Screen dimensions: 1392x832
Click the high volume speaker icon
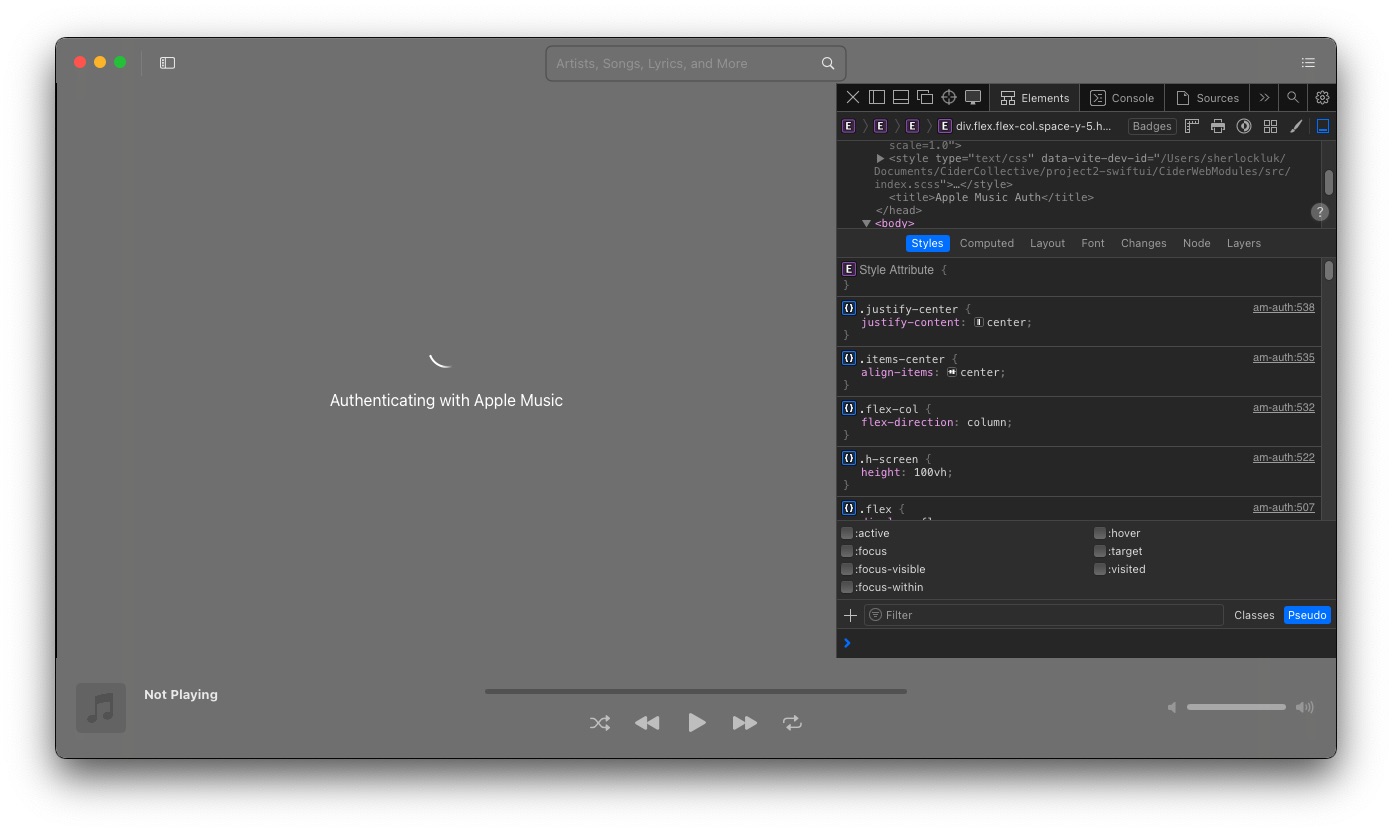click(x=1304, y=708)
